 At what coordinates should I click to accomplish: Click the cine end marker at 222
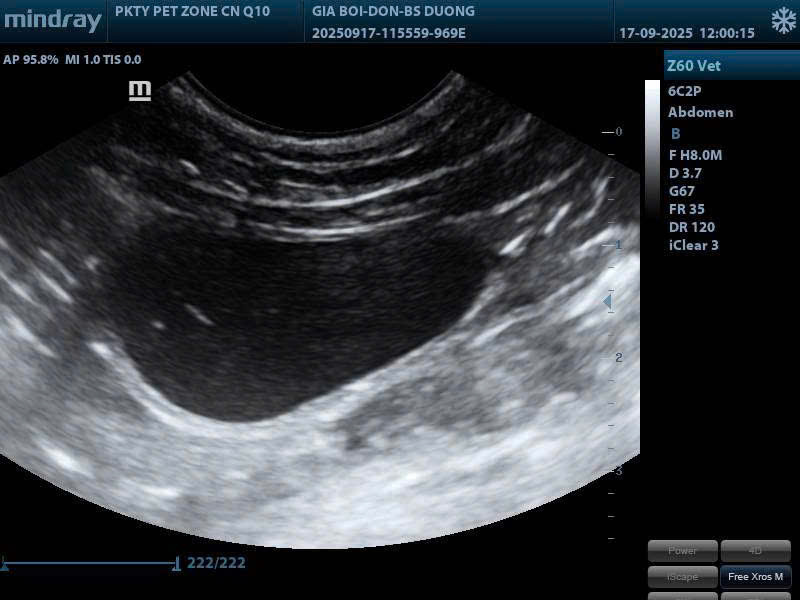177,565
